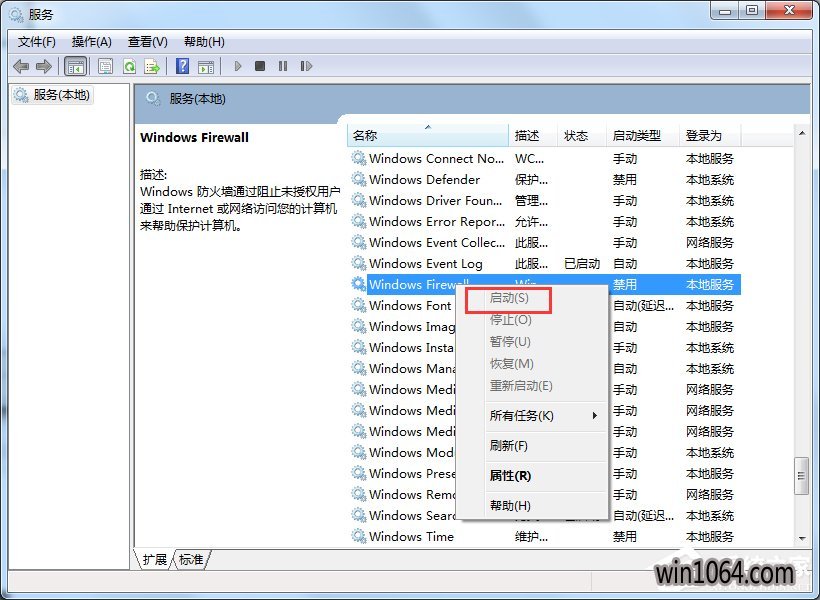The height and width of the screenshot is (600, 820).
Task: Minimize the 服务 window
Action: click(725, 11)
